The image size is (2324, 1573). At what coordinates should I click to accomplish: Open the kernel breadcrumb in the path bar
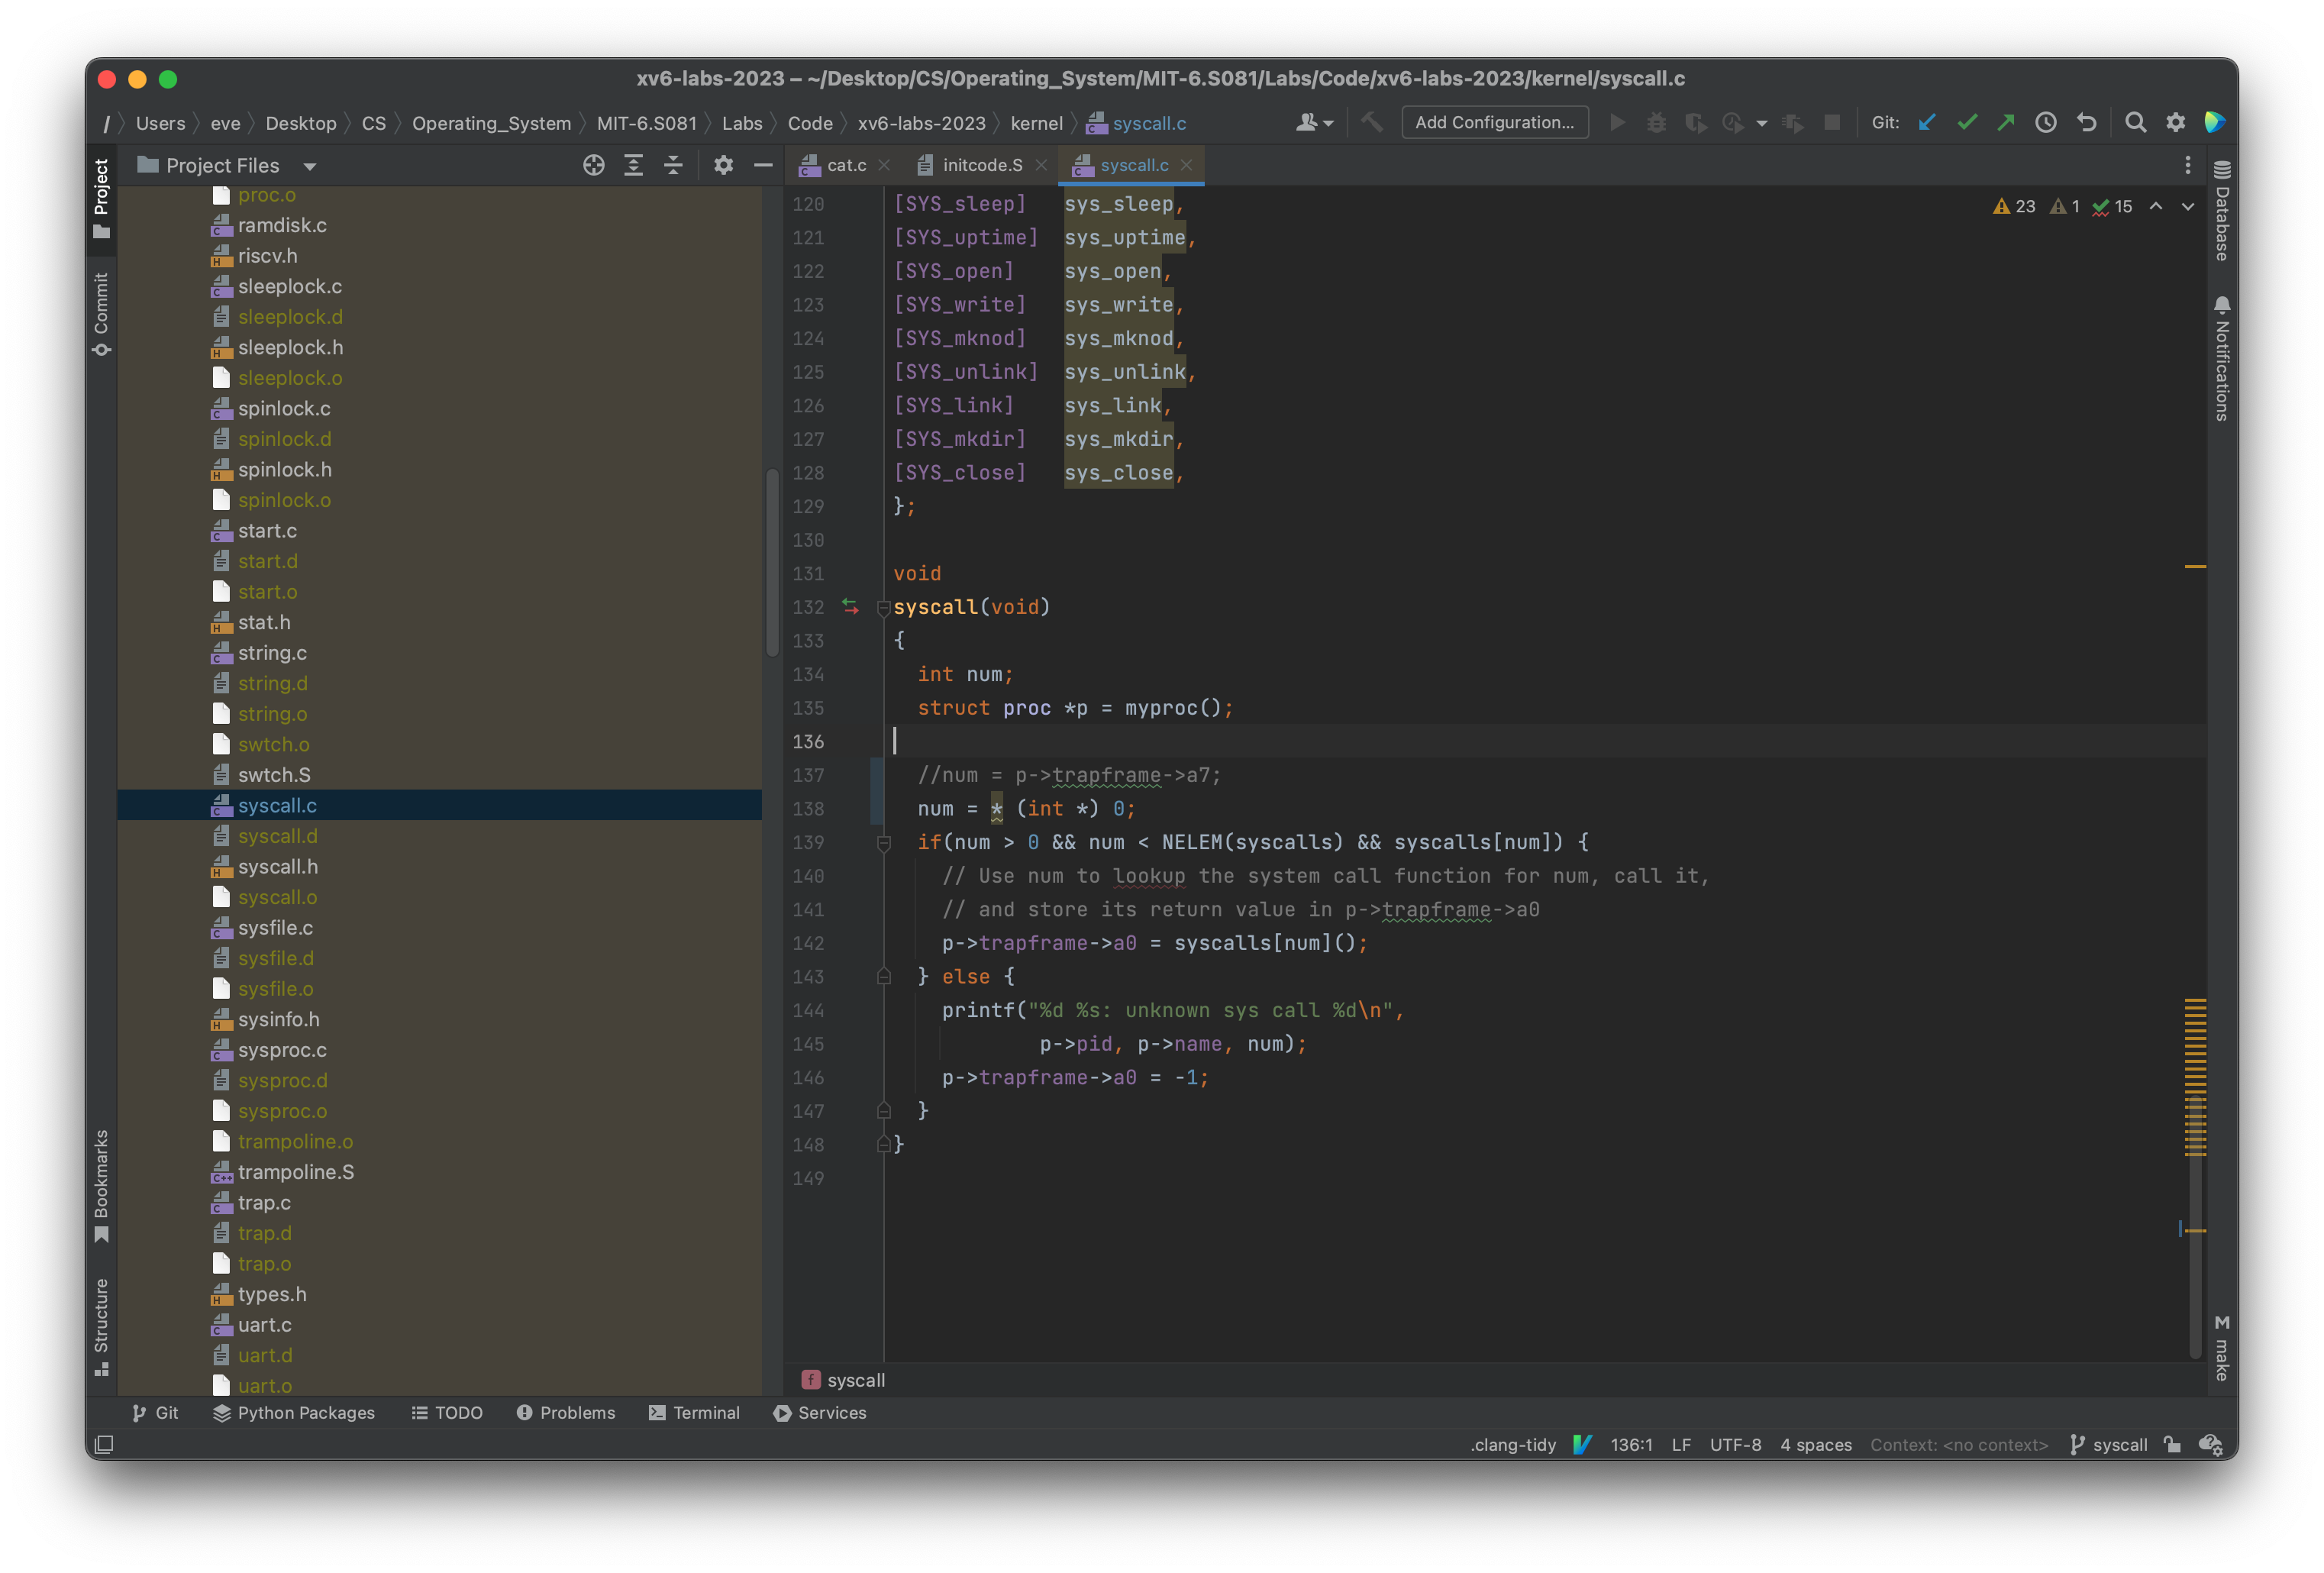(1037, 123)
